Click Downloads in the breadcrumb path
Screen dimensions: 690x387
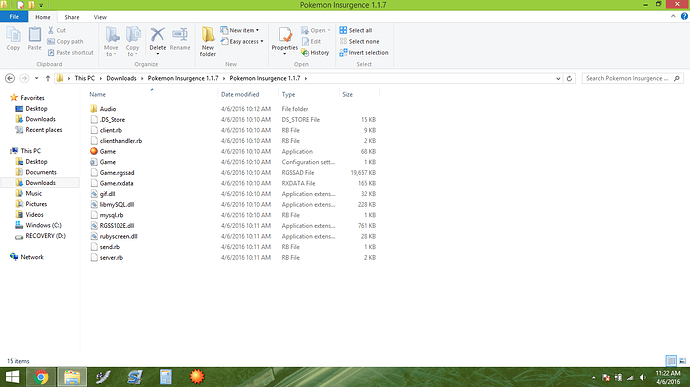[121, 78]
